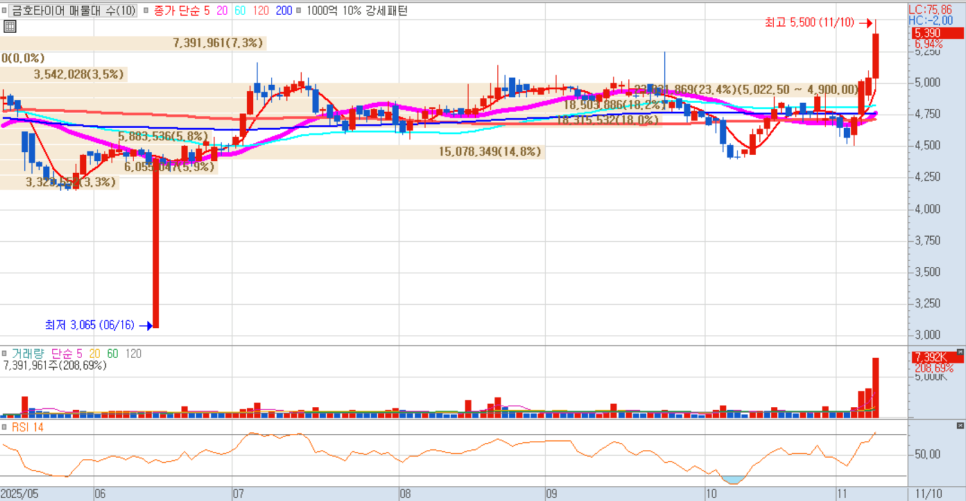Image resolution: width=966 pixels, height=501 pixels.
Task: Click the LC:75.86 value
Action: point(930,10)
